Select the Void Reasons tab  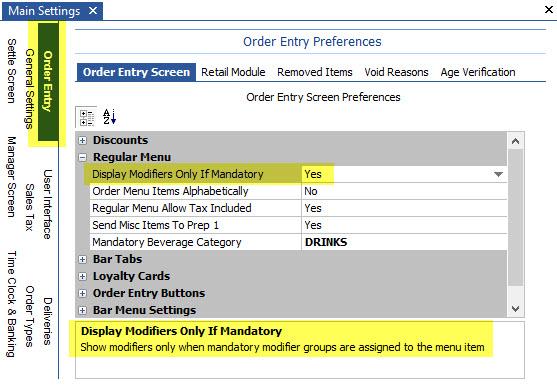[x=396, y=72]
